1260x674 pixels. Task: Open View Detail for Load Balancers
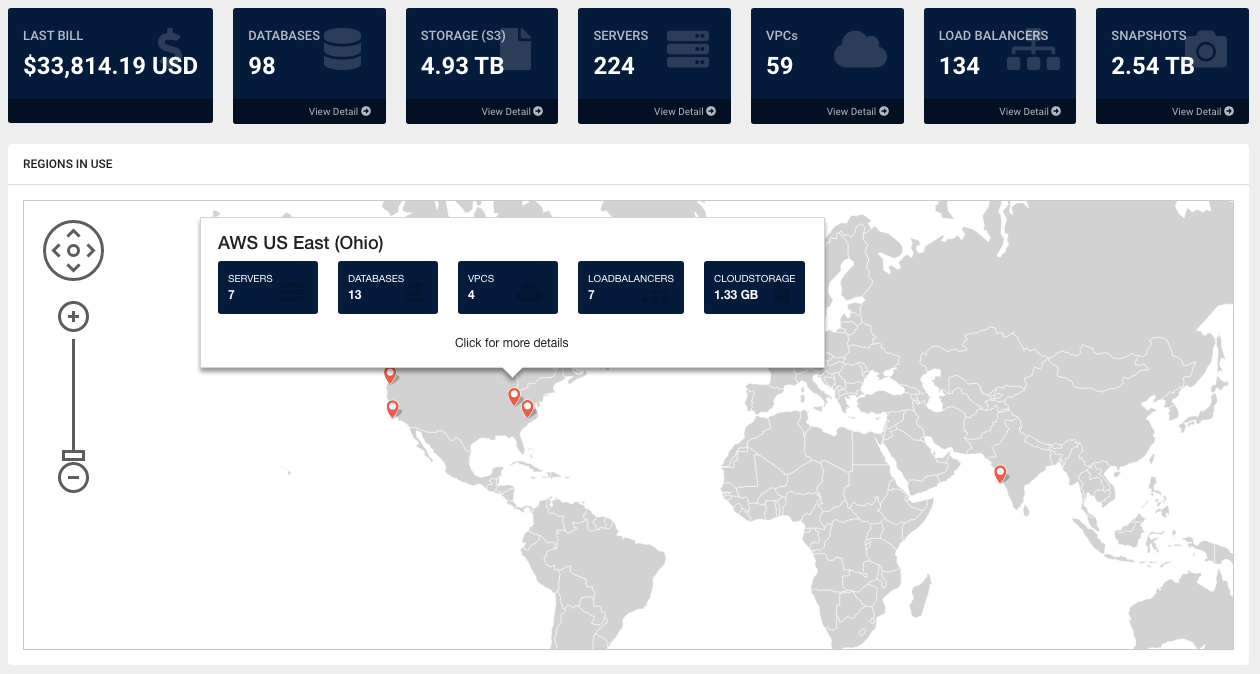click(1030, 111)
